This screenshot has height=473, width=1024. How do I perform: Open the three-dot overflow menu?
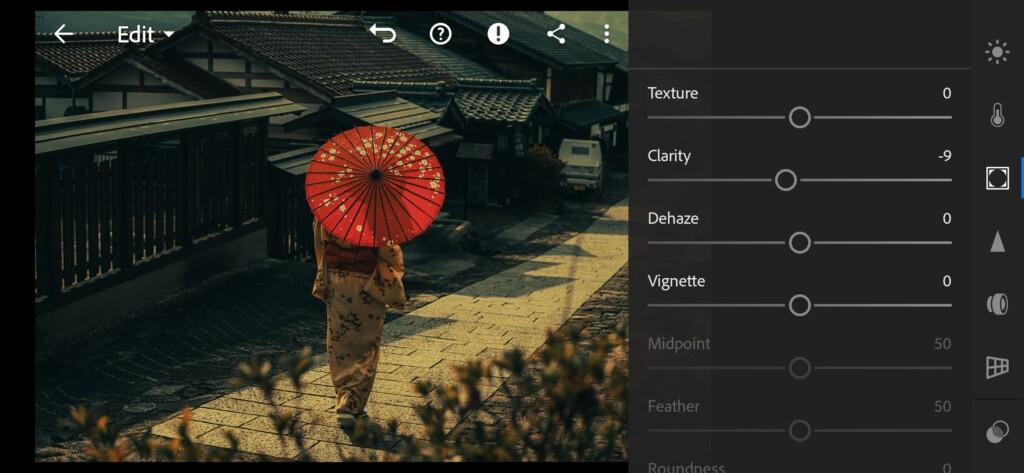(x=607, y=34)
